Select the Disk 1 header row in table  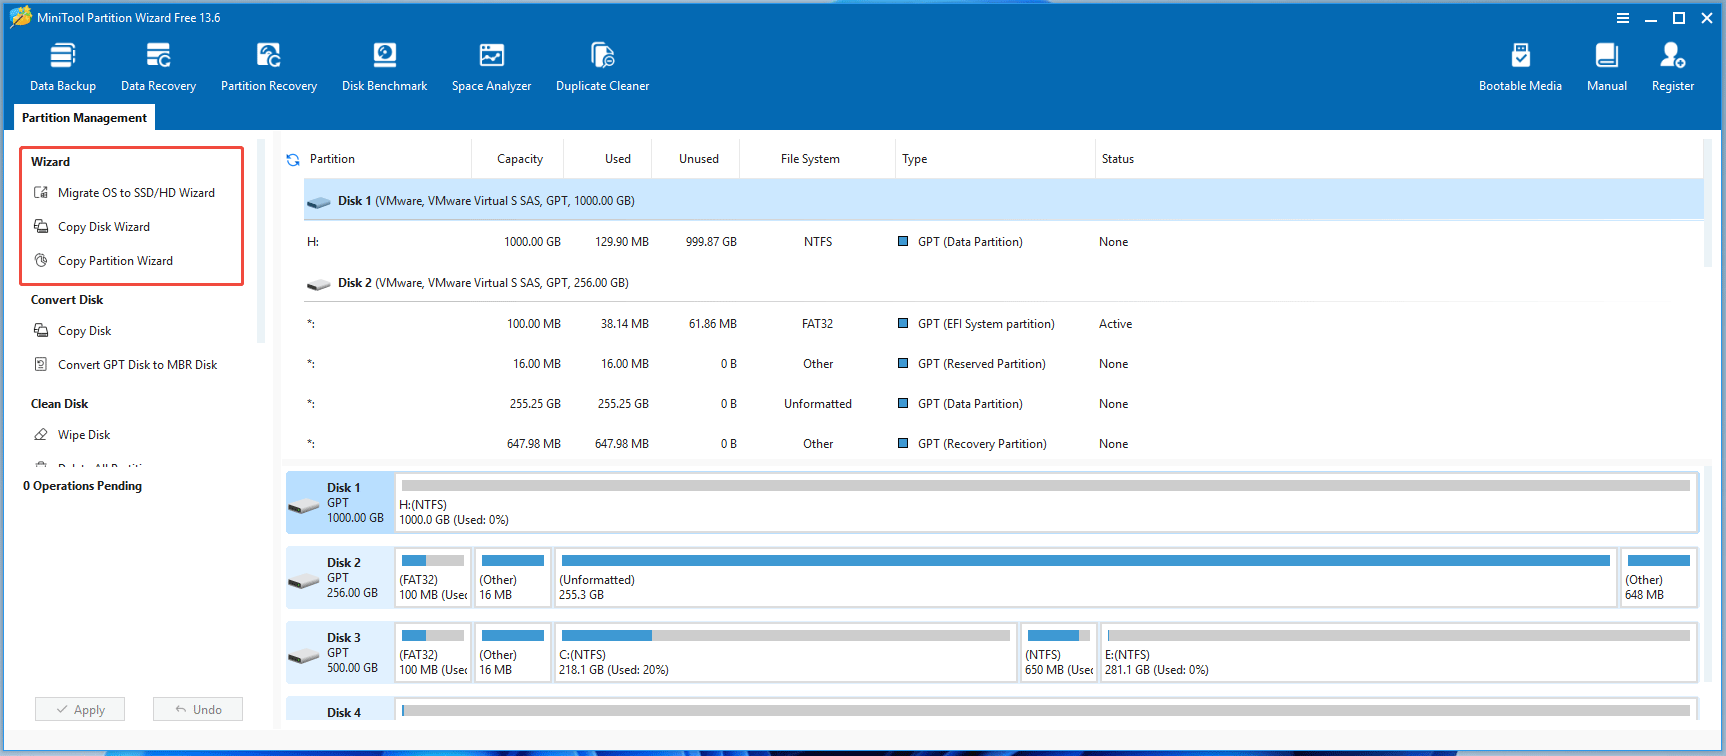tap(1003, 200)
